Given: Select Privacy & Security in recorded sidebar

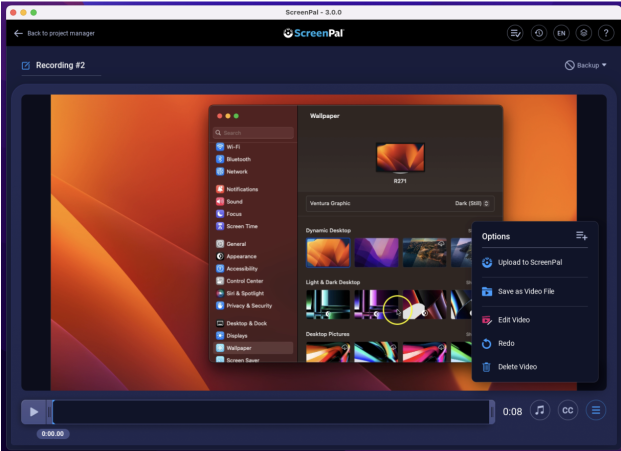Looking at the screenshot, I should coord(249,306).
